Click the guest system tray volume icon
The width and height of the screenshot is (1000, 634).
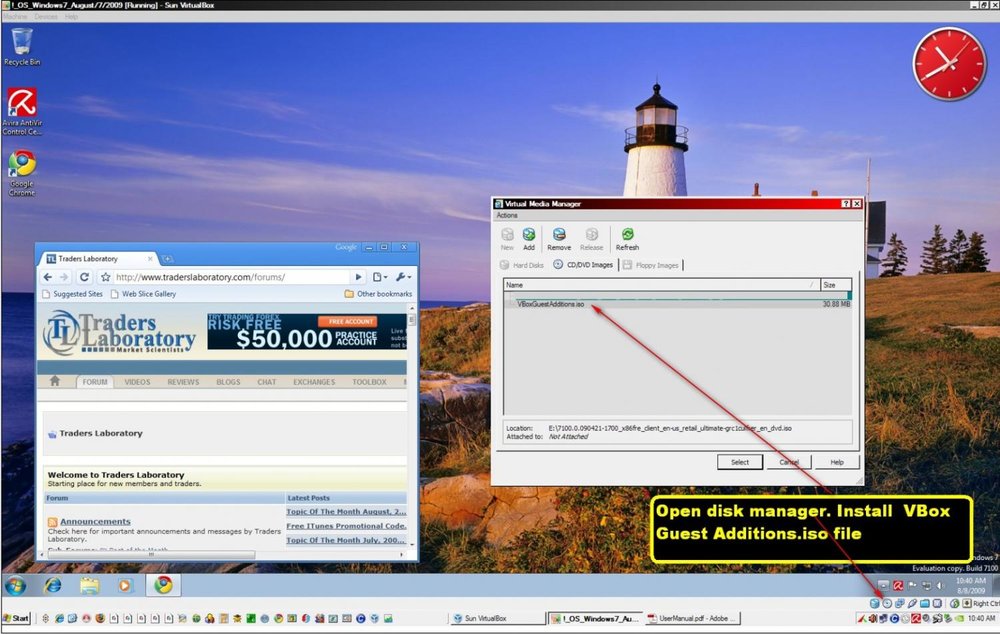(x=939, y=585)
